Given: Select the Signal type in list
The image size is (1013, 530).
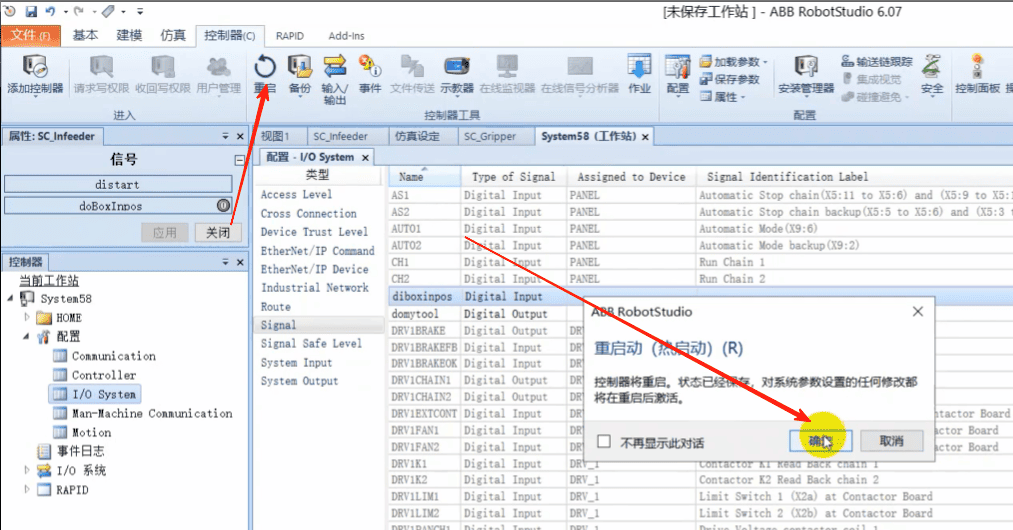Looking at the screenshot, I should coord(319,325).
